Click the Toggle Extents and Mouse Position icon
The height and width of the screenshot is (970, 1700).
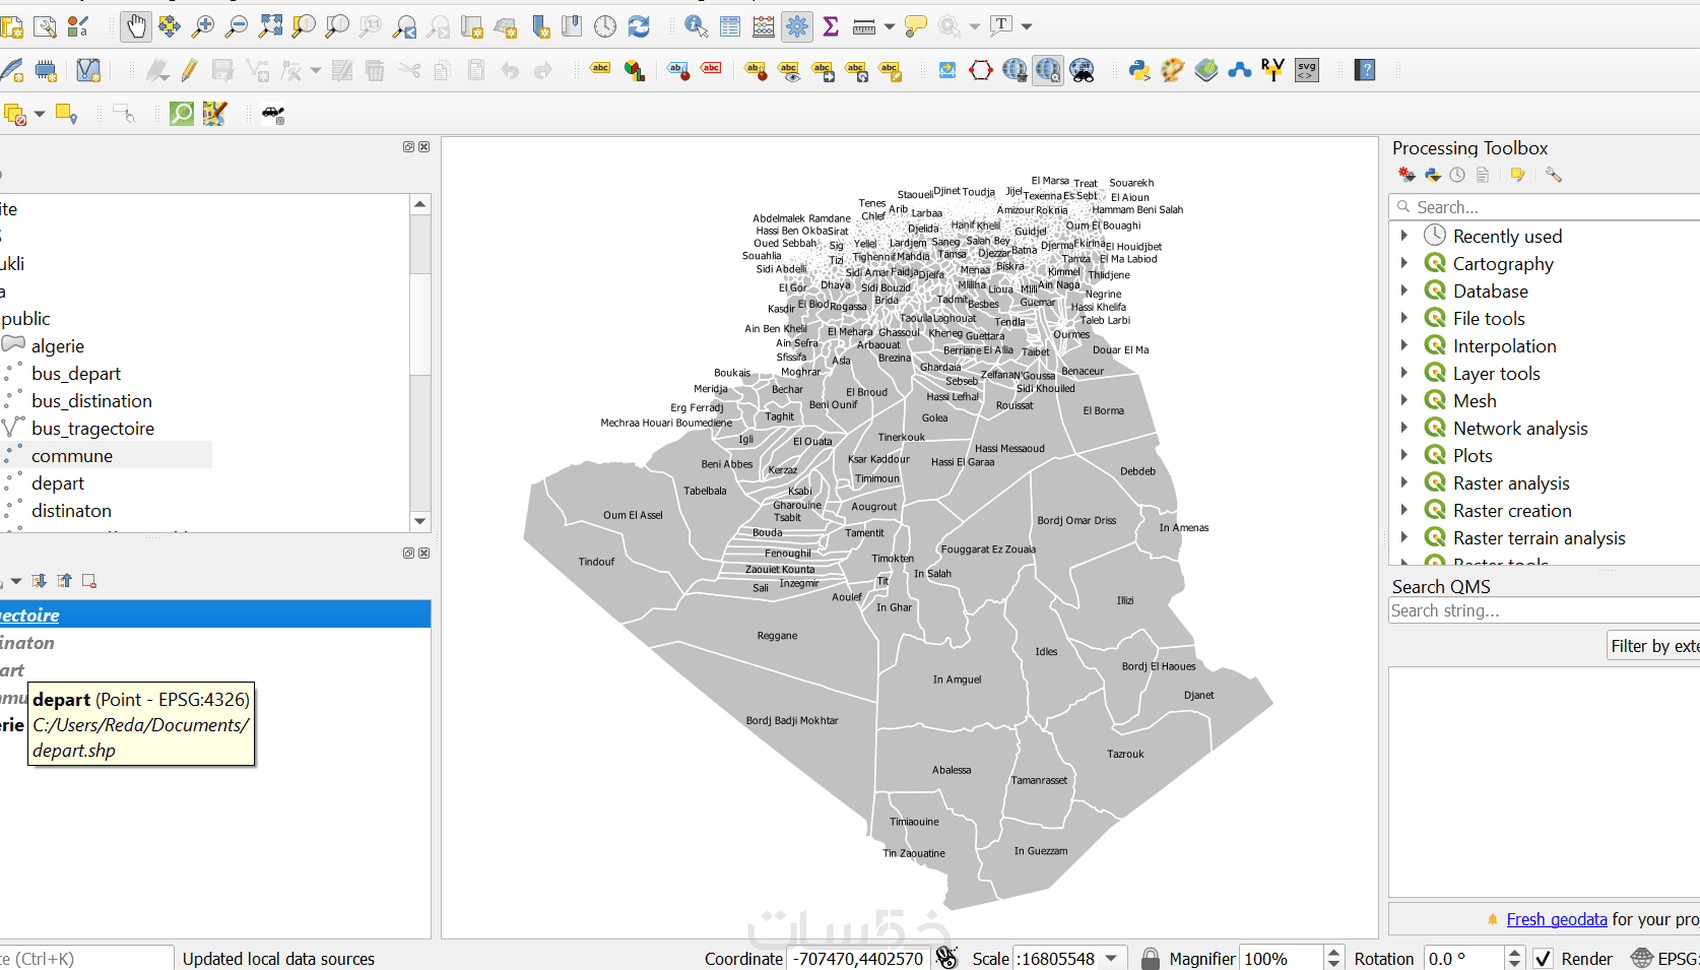[946, 958]
